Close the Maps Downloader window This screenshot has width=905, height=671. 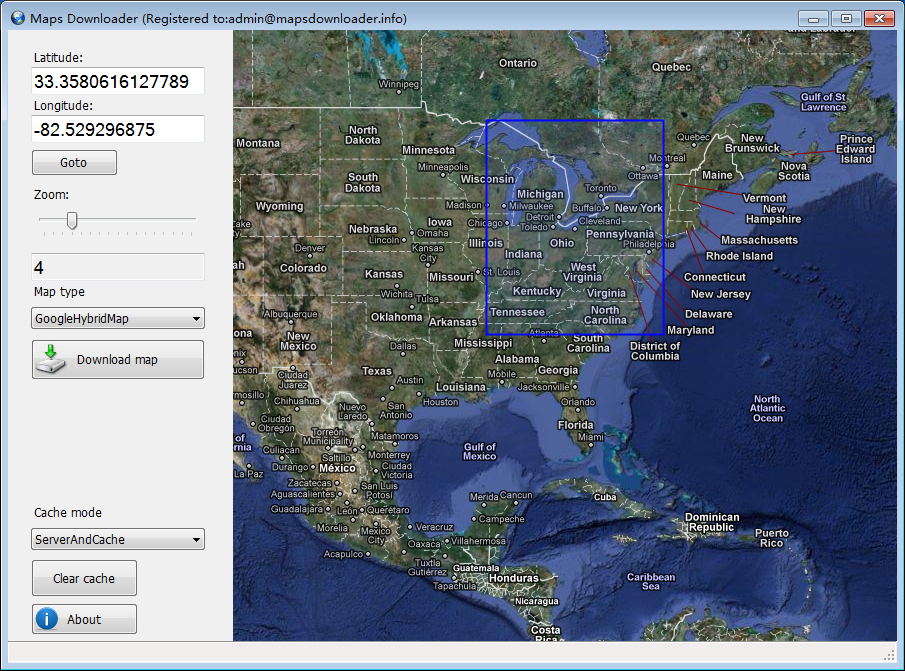coord(879,18)
